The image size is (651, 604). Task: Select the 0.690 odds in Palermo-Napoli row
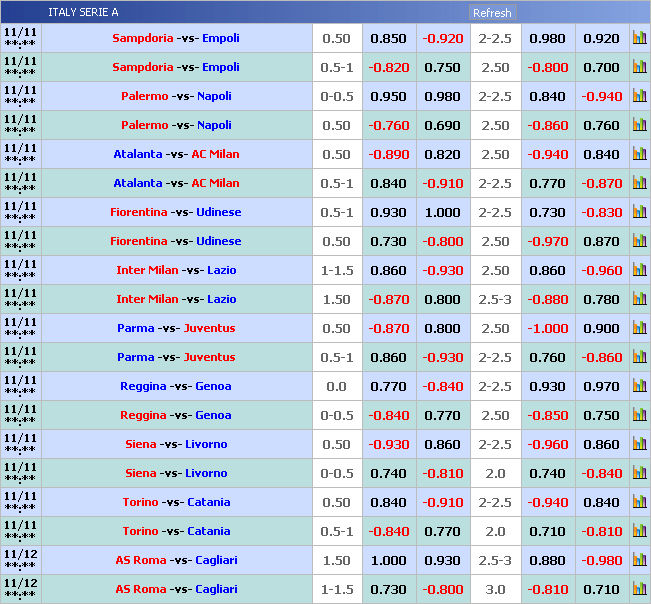(x=442, y=126)
